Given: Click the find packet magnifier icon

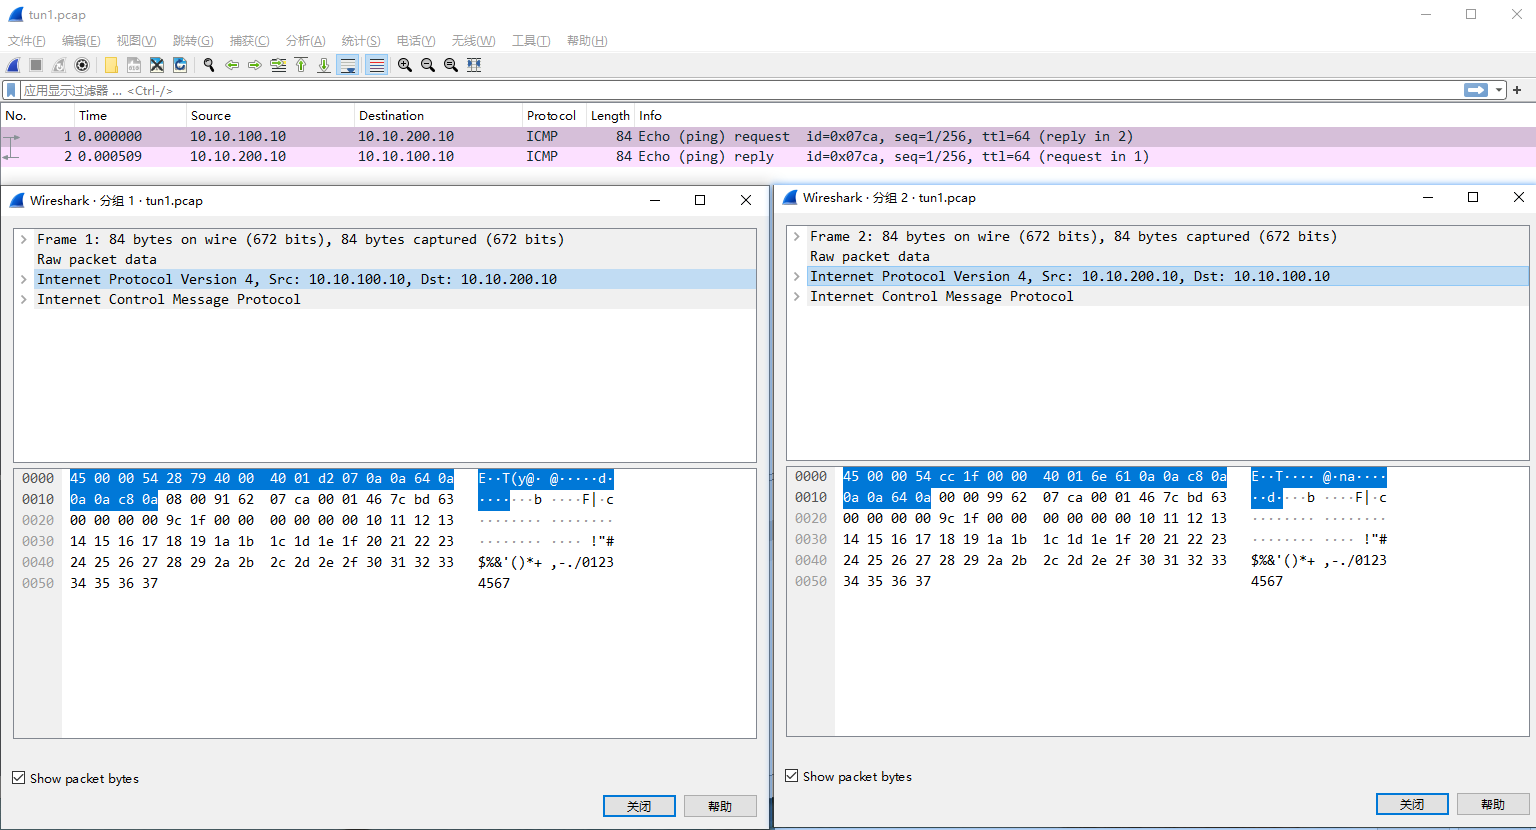Looking at the screenshot, I should pos(209,65).
